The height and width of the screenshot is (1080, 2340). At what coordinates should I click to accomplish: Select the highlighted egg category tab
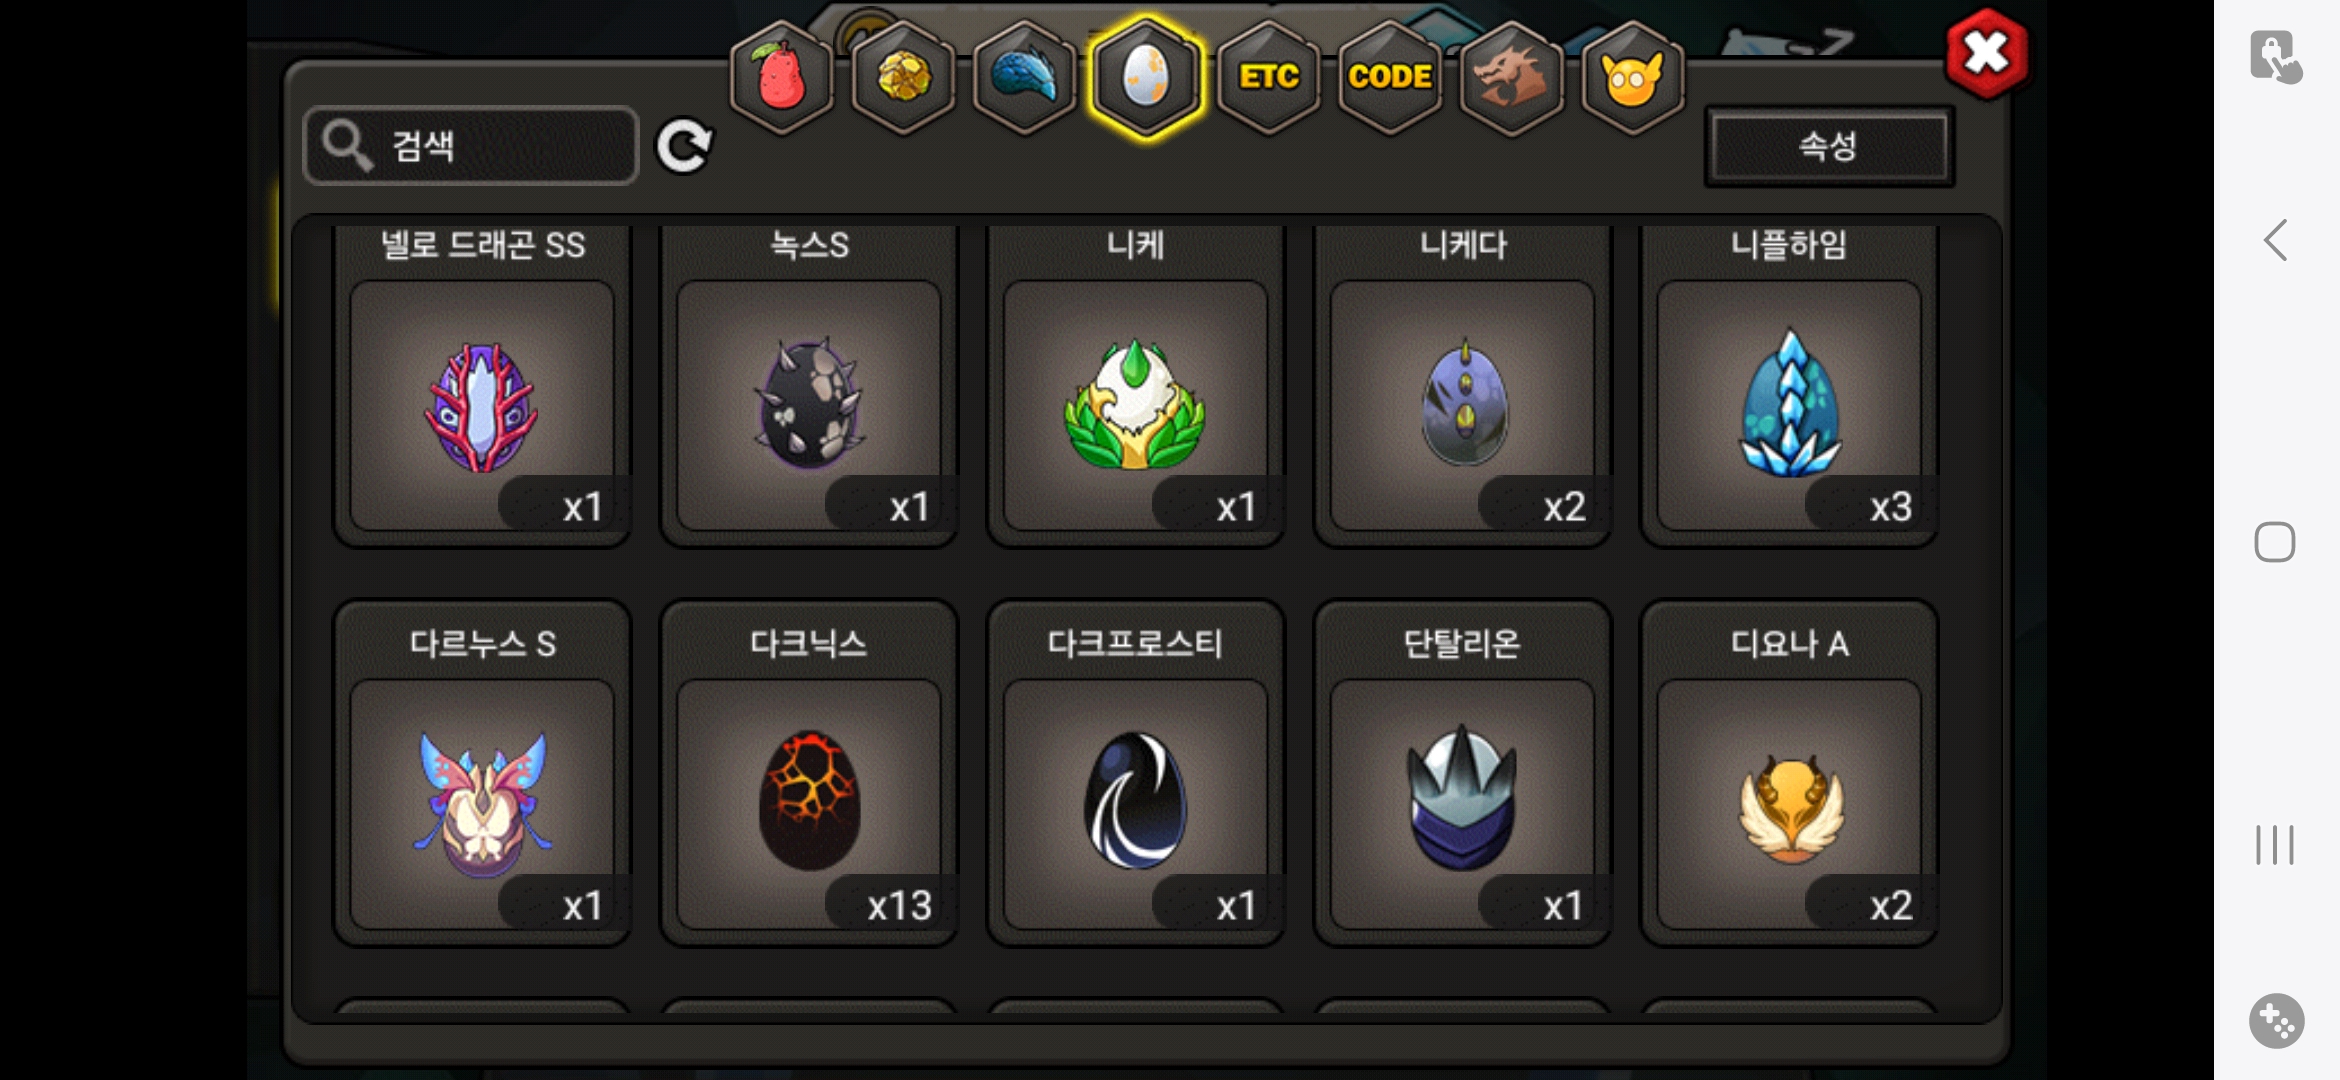tap(1146, 77)
